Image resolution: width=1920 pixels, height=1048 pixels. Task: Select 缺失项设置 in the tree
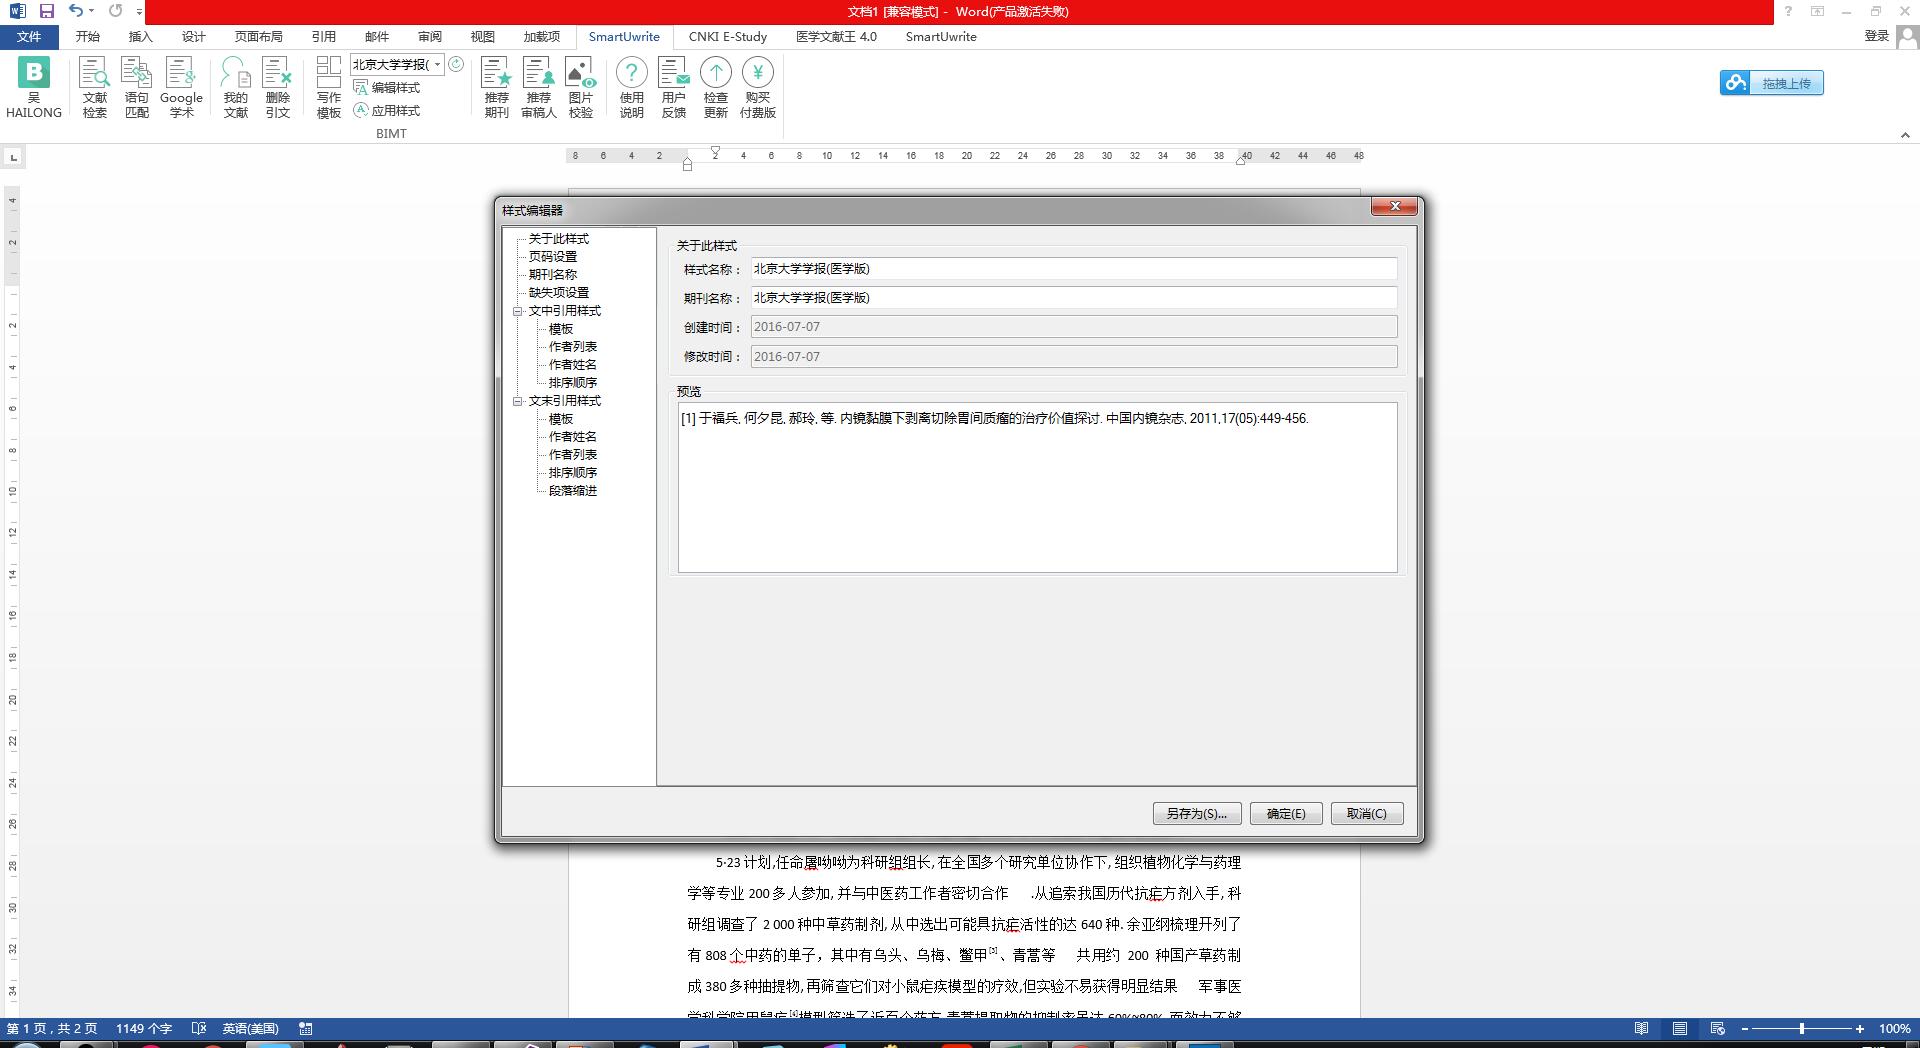[x=559, y=293]
